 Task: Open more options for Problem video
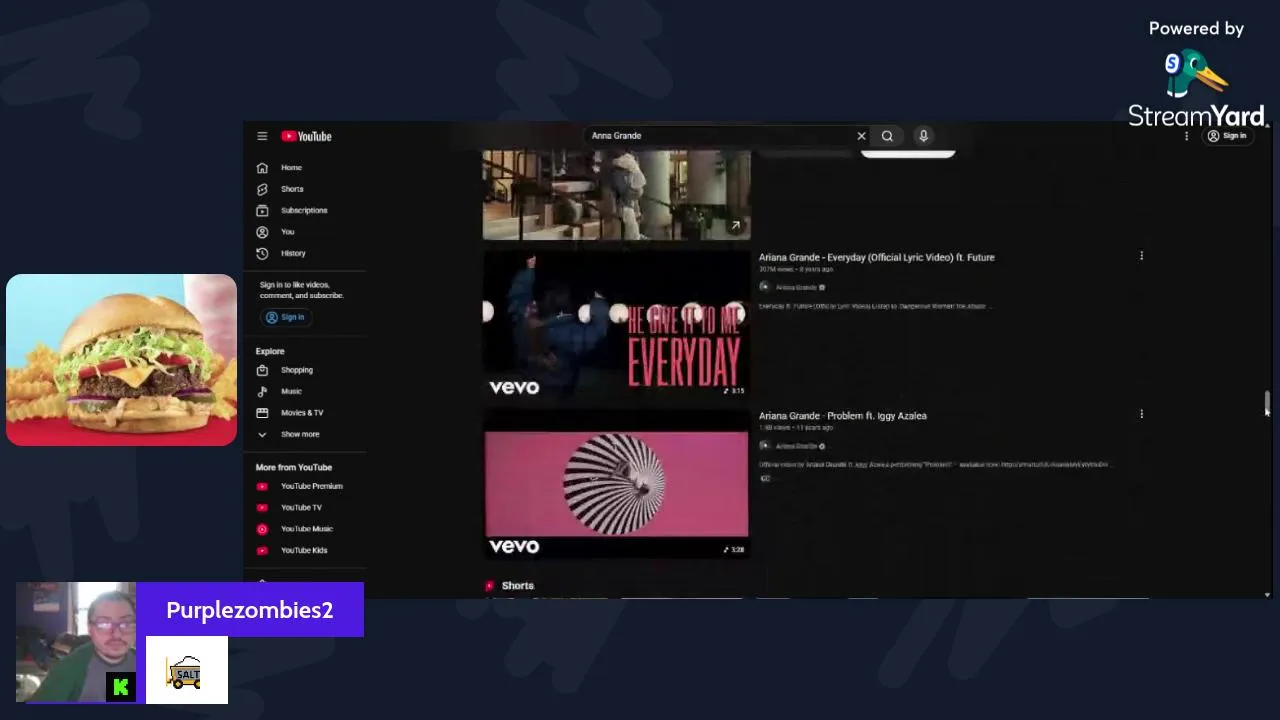(x=1141, y=414)
